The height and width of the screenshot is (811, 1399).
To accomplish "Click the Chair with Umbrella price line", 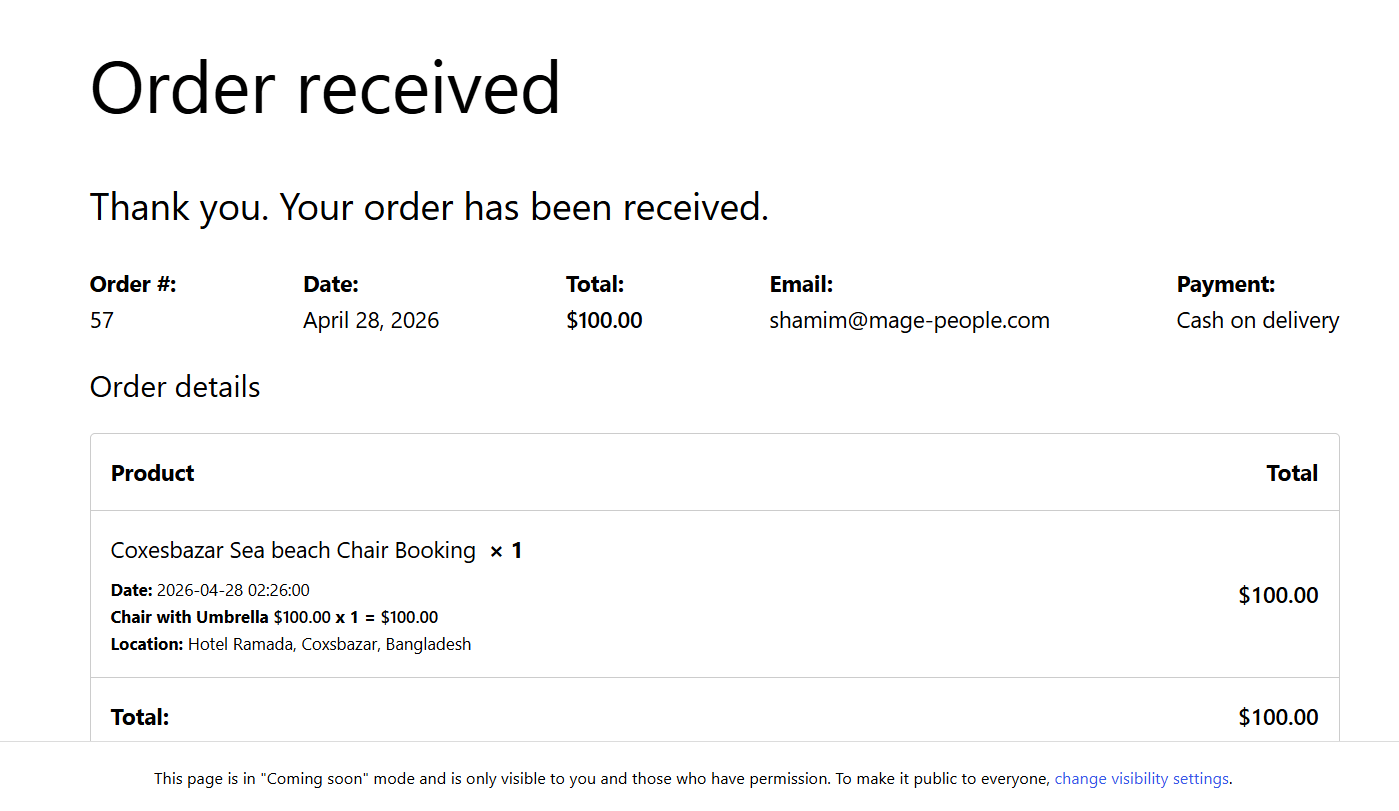I will click(x=274, y=617).
